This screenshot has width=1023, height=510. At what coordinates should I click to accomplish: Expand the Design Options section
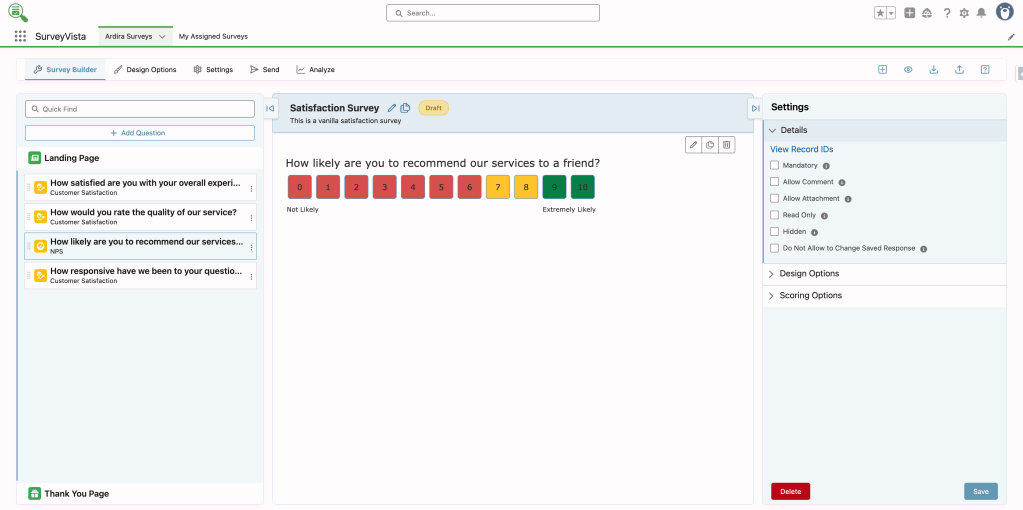tap(809, 274)
